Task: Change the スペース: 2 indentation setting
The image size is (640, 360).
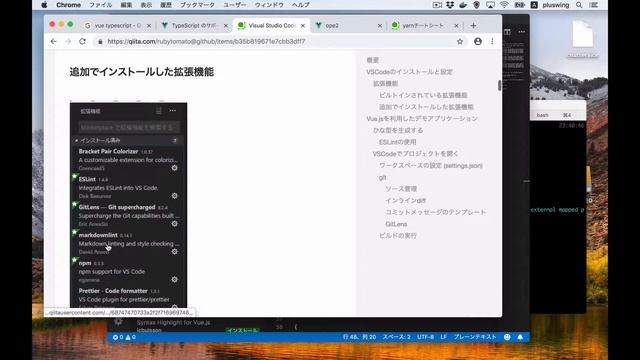Action: [x=396, y=337]
